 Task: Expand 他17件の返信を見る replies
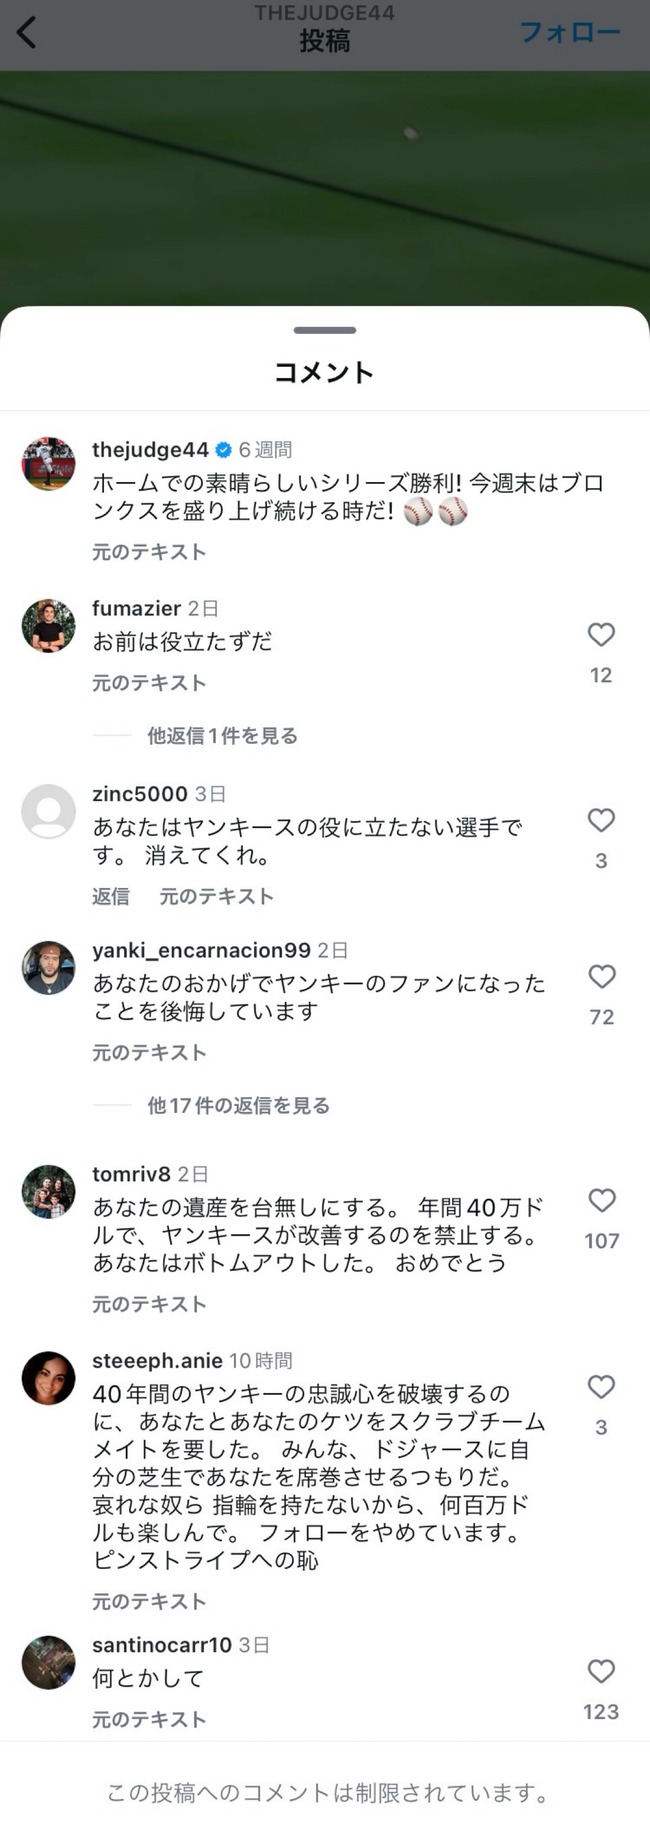[x=238, y=1106]
